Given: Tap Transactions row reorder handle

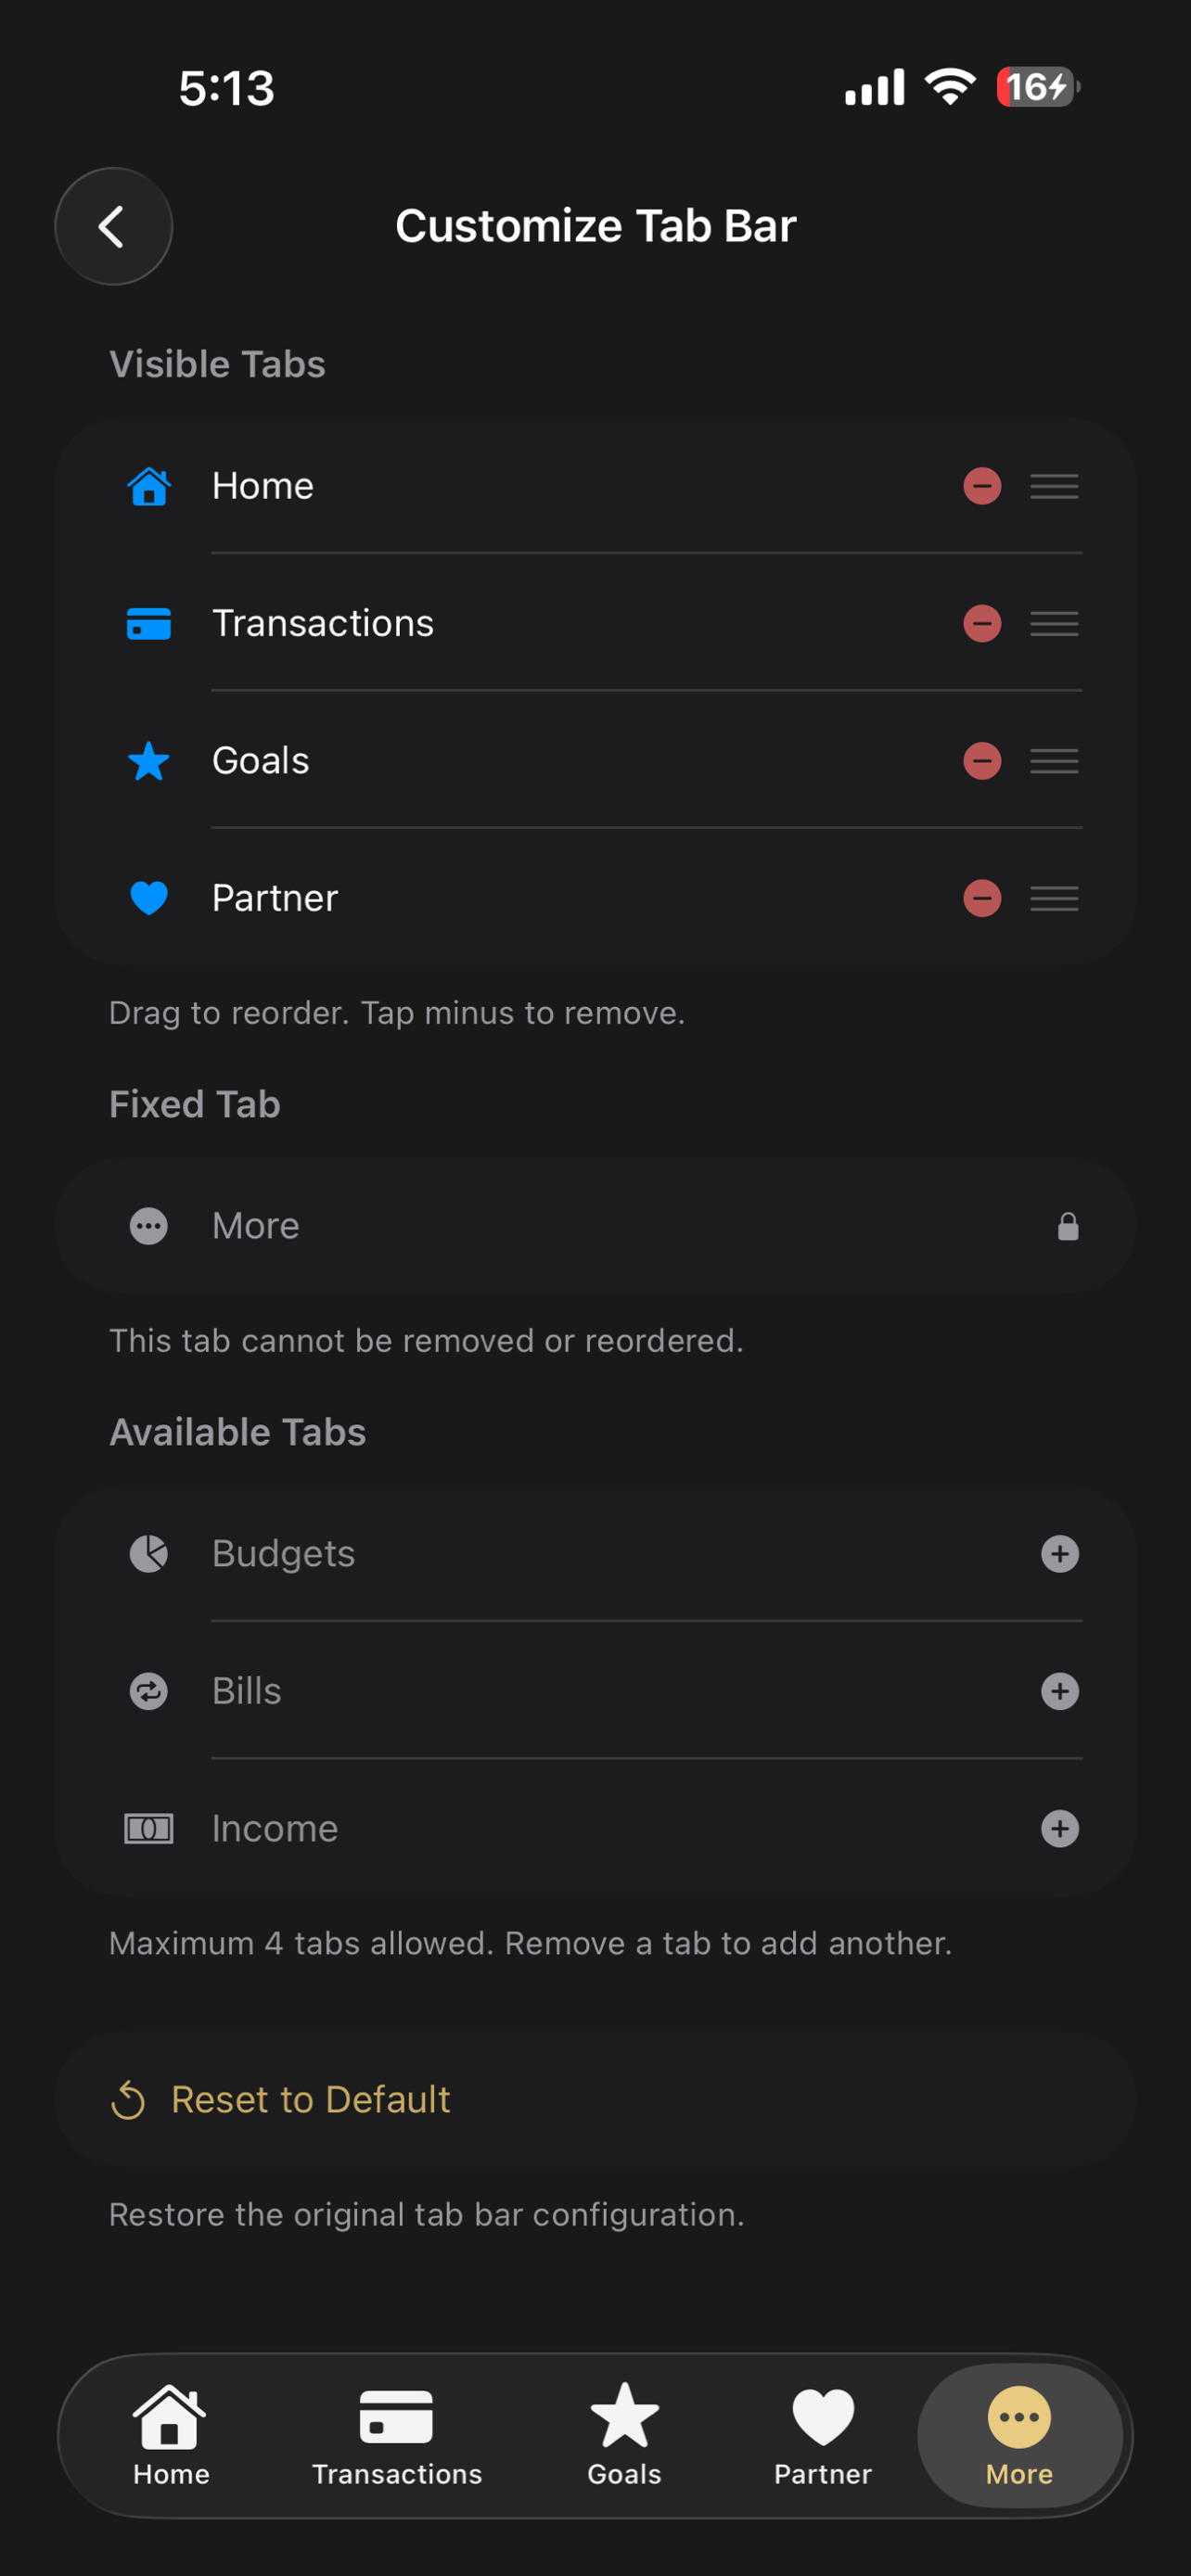Looking at the screenshot, I should [1054, 624].
